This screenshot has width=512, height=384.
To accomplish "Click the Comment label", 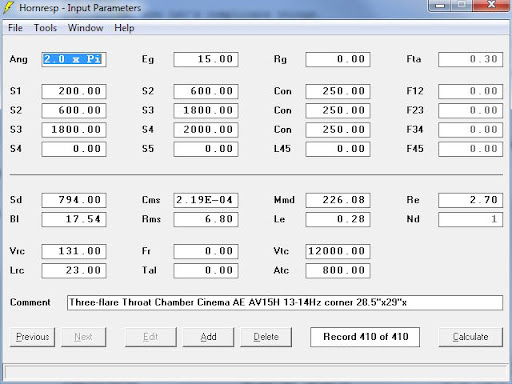I will (30, 303).
